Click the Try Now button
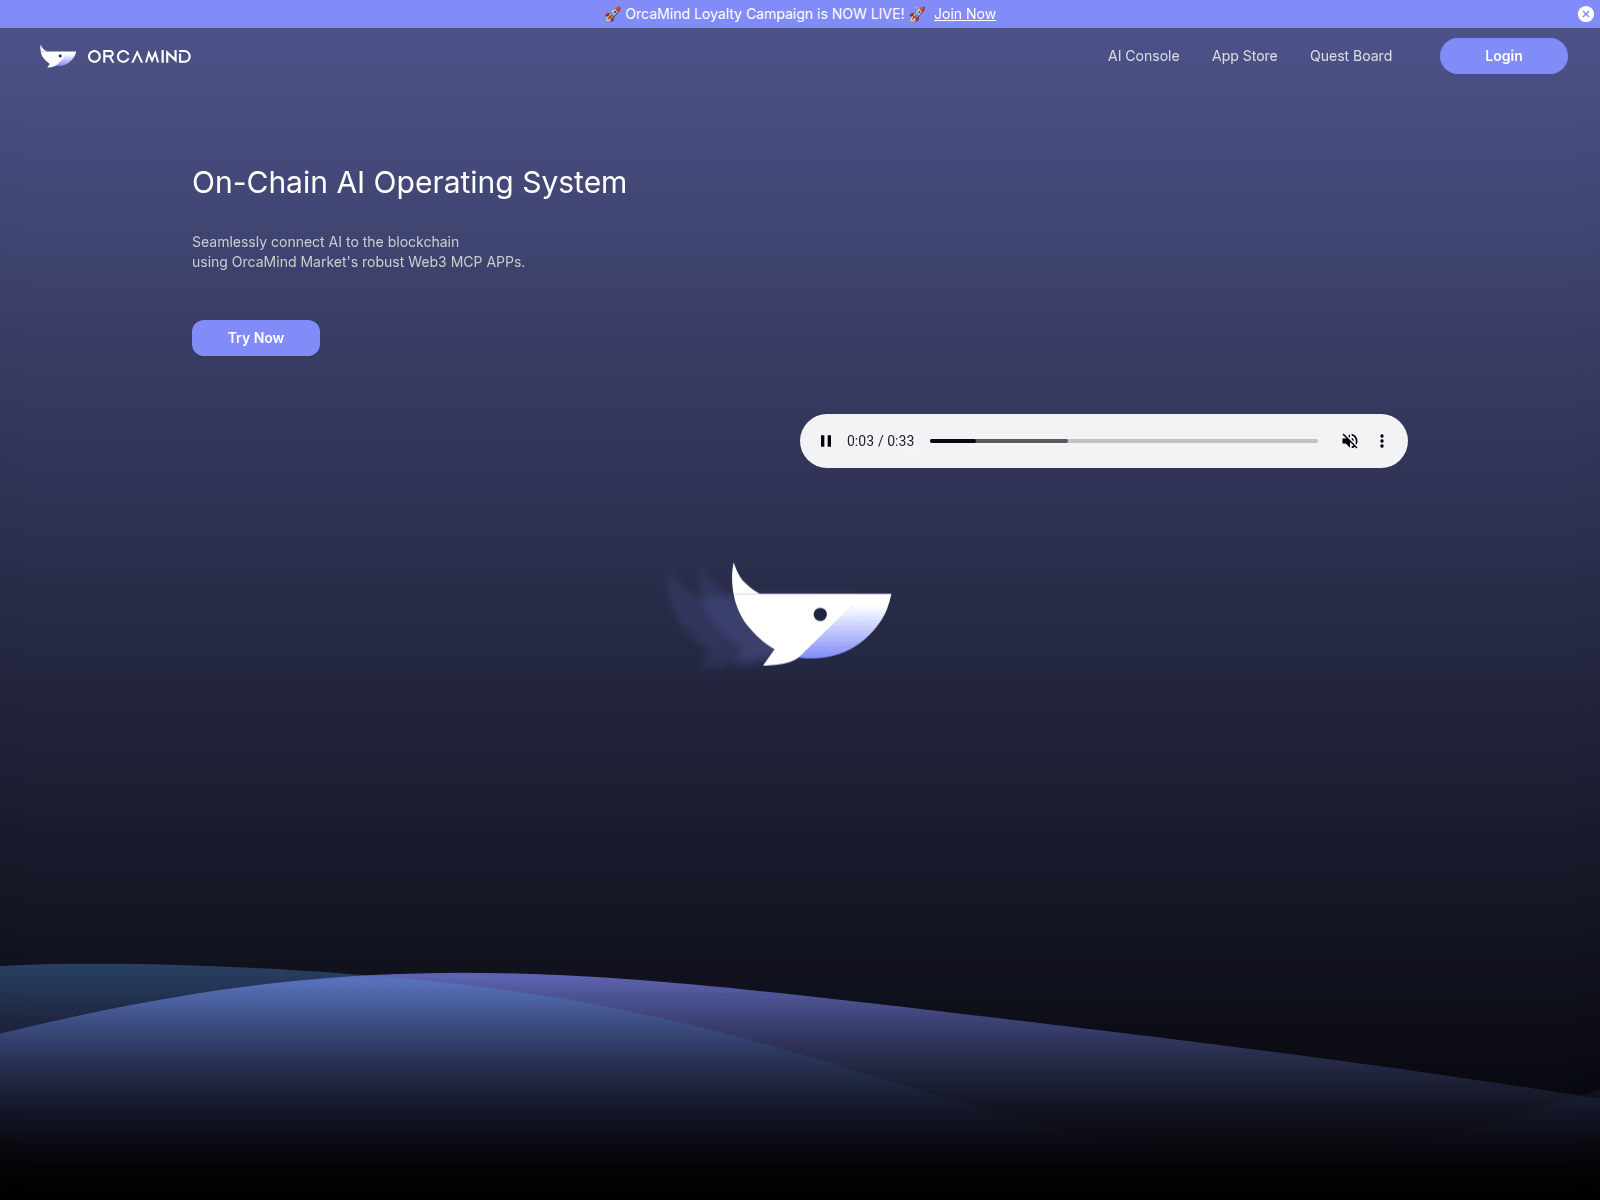The height and width of the screenshot is (1200, 1600). (x=256, y=338)
